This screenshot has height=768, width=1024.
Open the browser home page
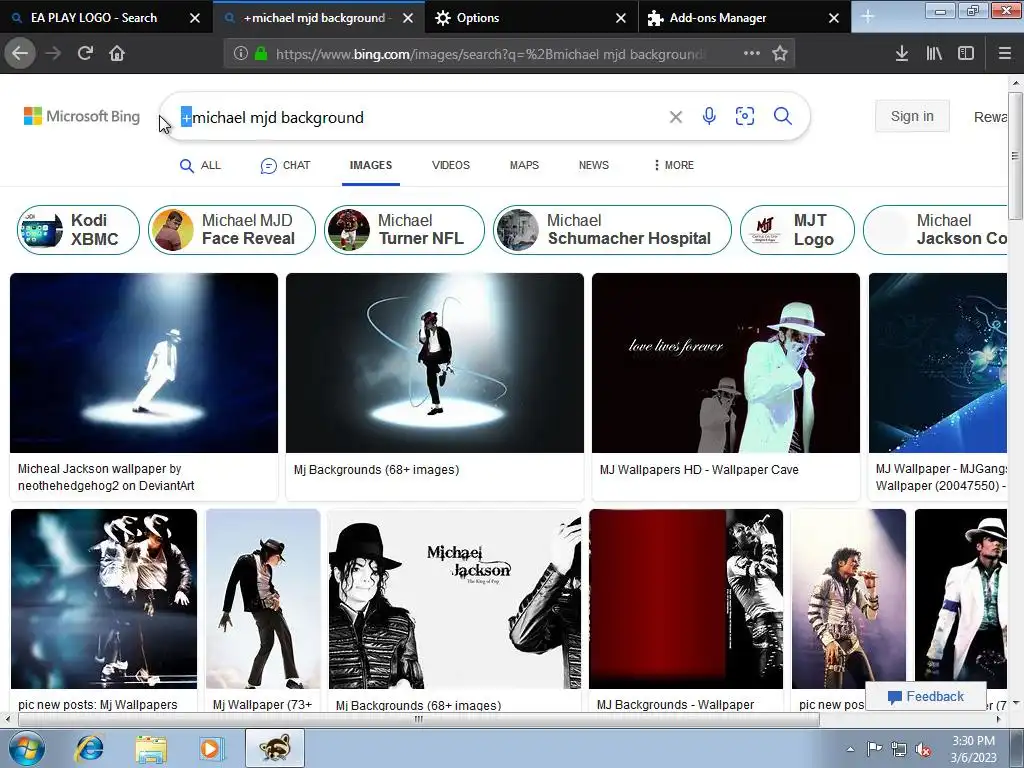(x=117, y=53)
